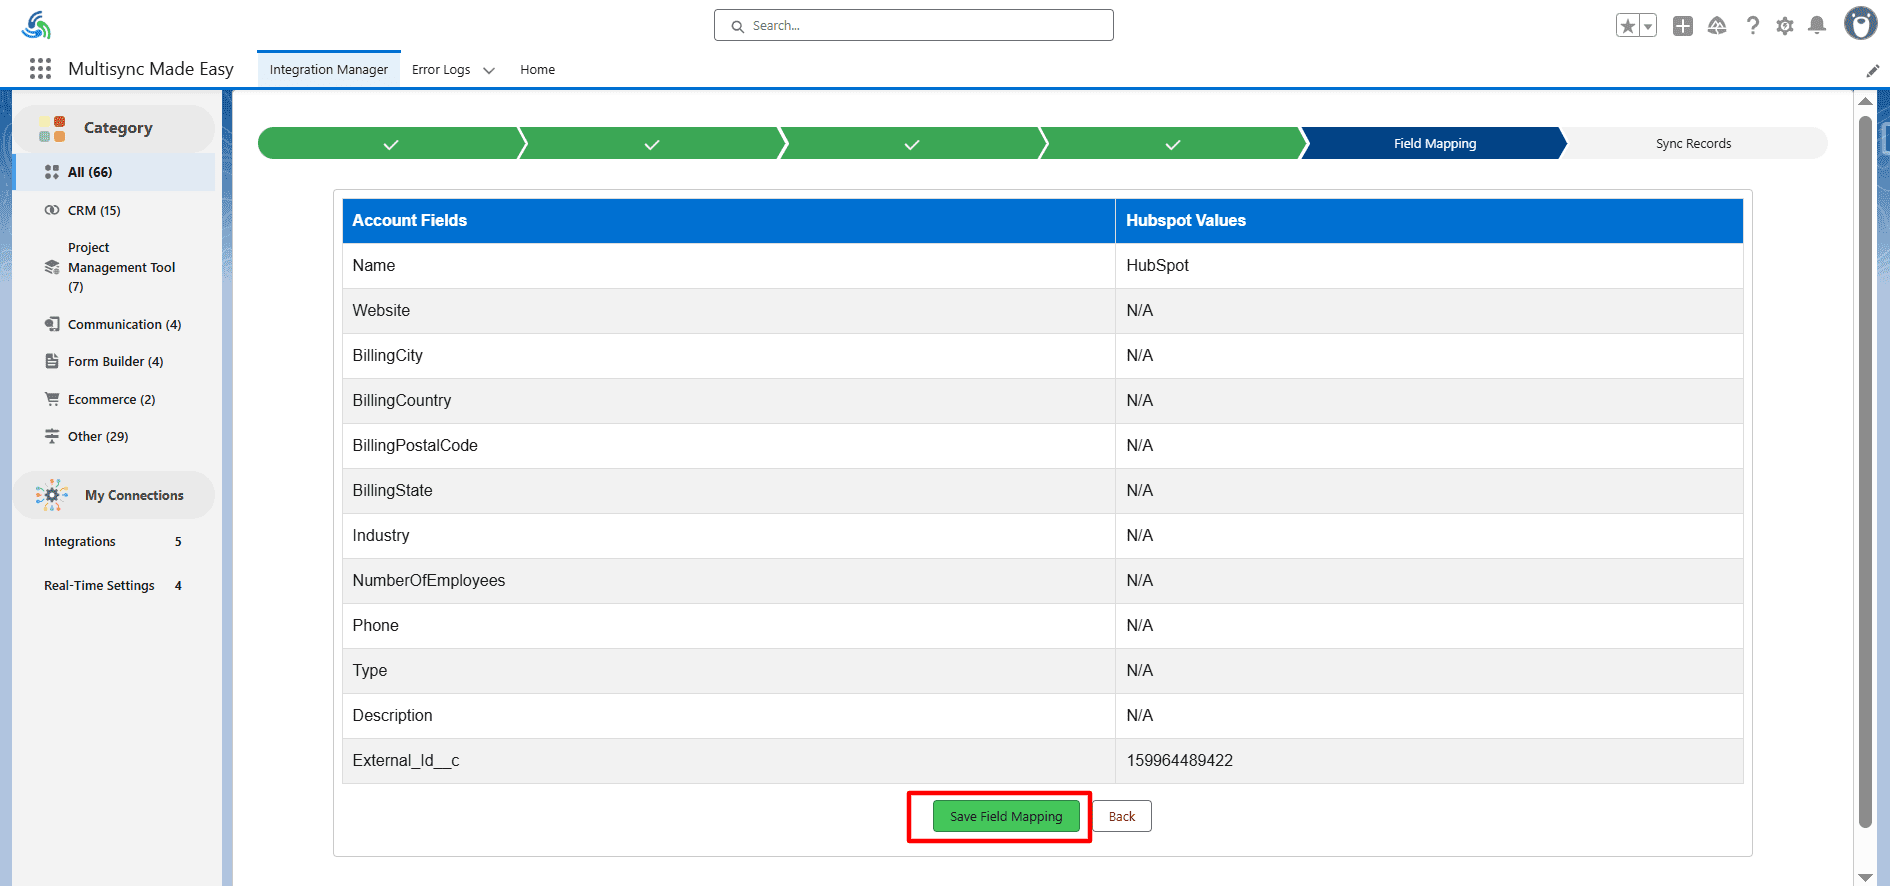Click the Save Field Mapping button
The width and height of the screenshot is (1890, 886).
1005,816
